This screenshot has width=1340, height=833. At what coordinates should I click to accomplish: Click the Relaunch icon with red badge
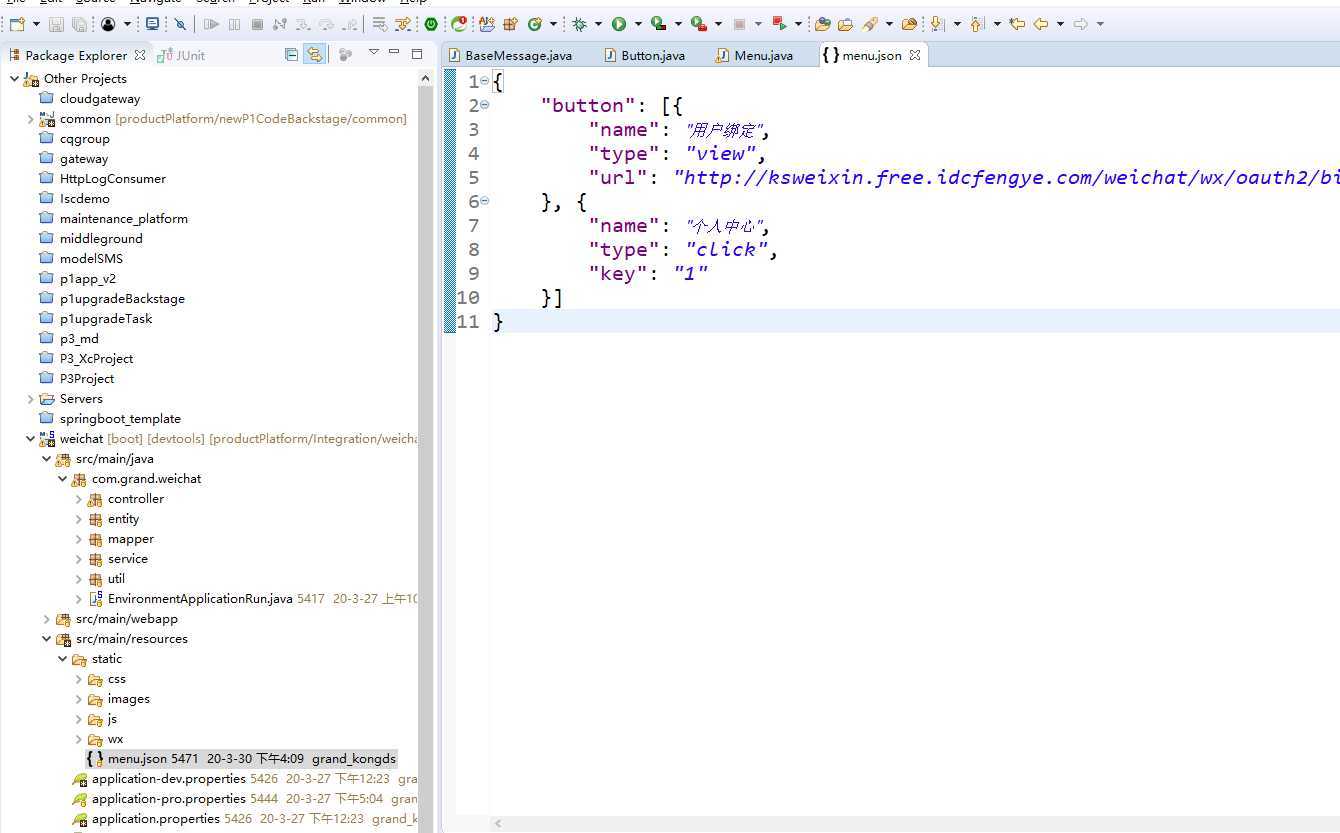(459, 24)
